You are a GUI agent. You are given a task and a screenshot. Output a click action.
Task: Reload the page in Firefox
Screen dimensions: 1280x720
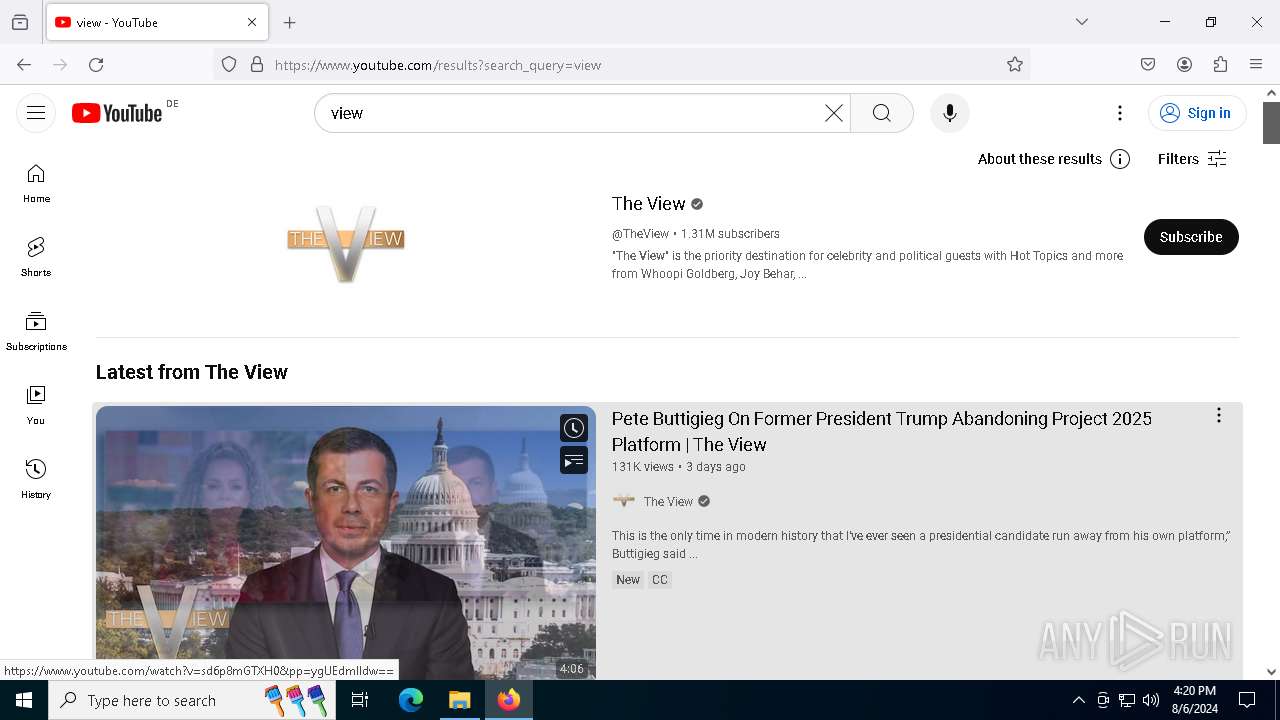96,65
